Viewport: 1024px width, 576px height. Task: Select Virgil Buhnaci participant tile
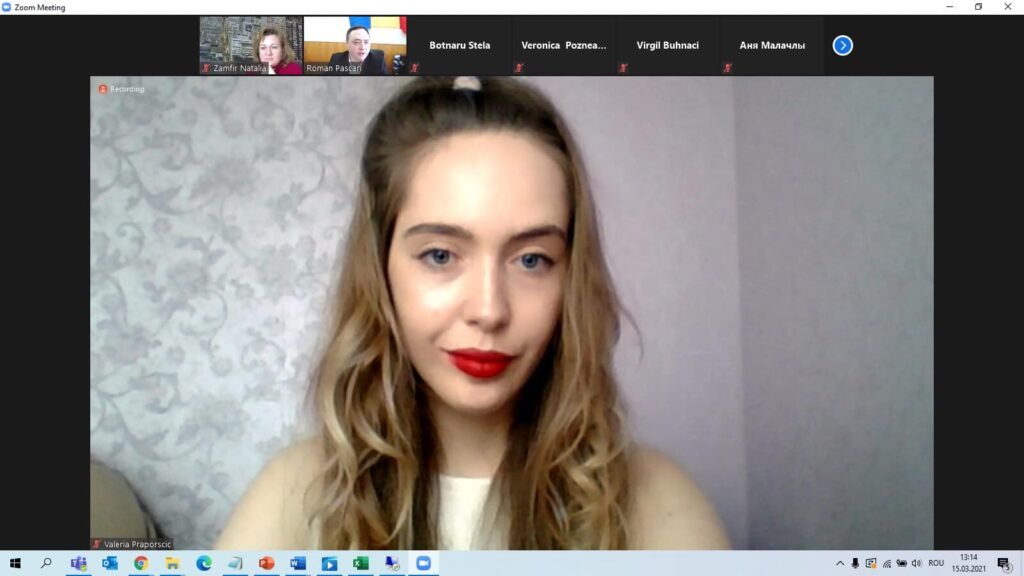[667, 45]
